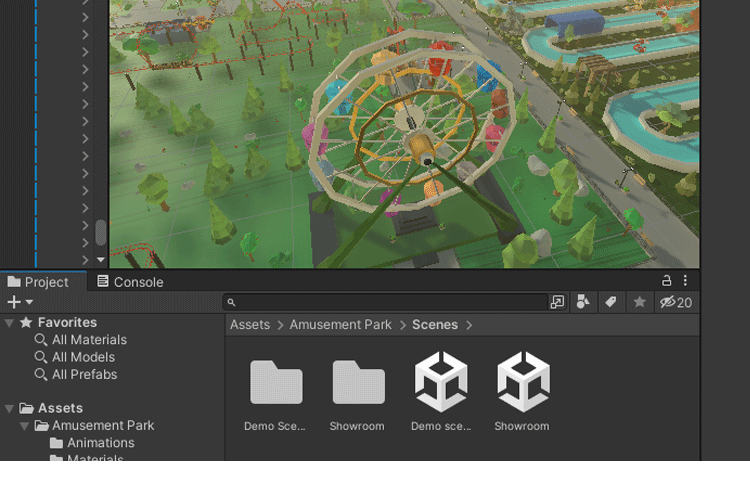The height and width of the screenshot is (480, 750).
Task: Open the Showroom Unity scene file
Action: (x=522, y=381)
